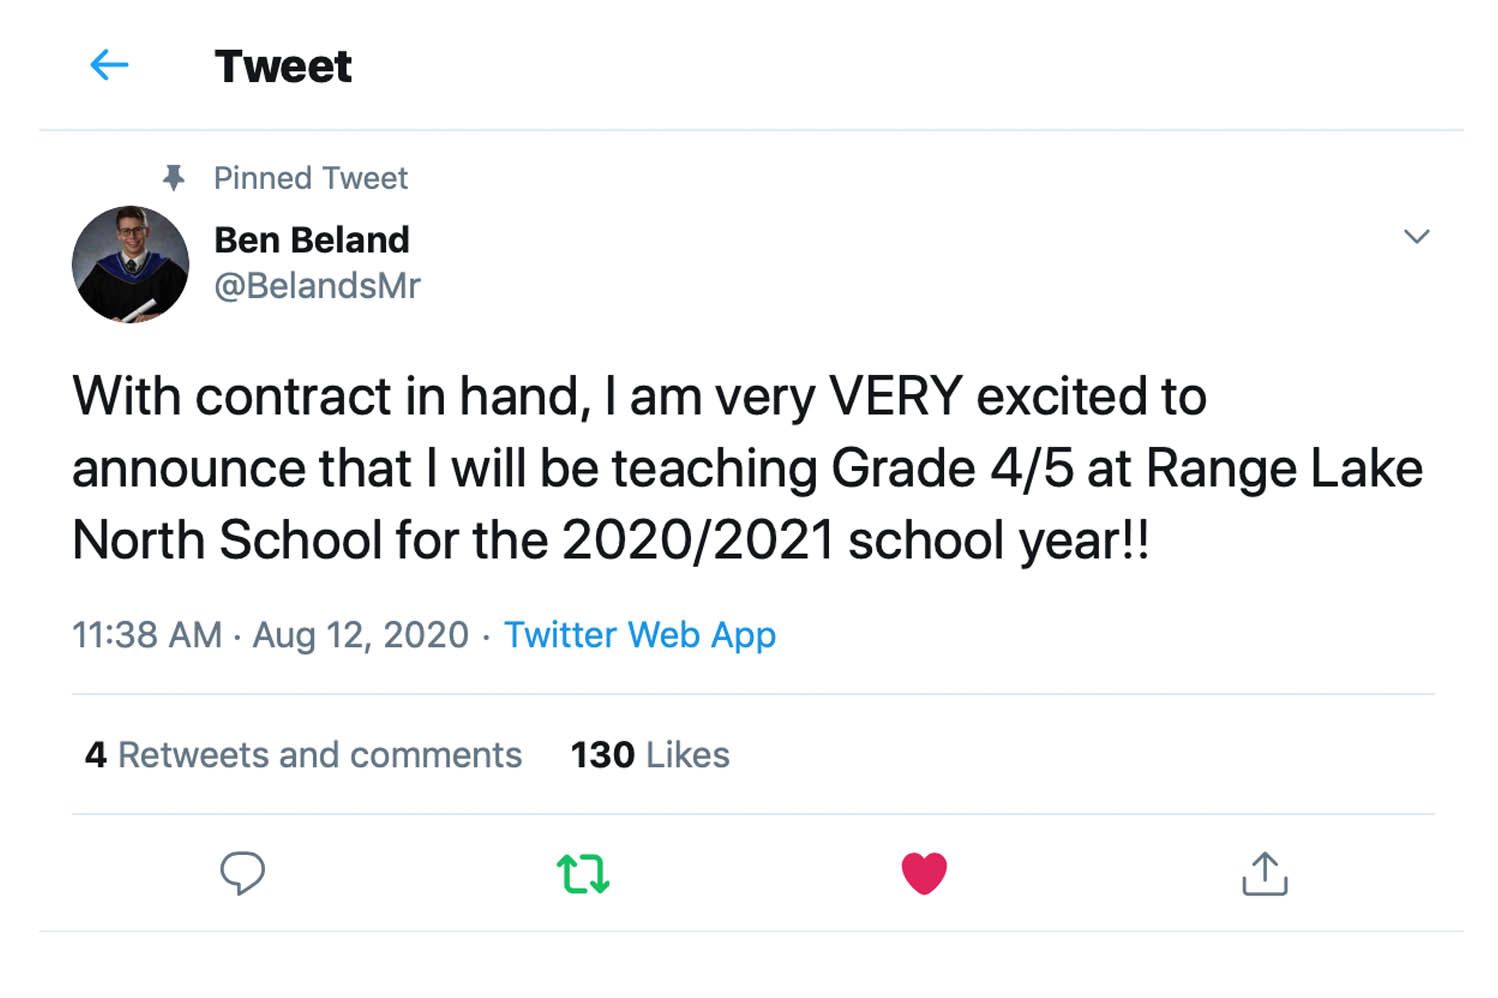Go back using the blue arrow
The image size is (1498, 998).
tap(109, 66)
